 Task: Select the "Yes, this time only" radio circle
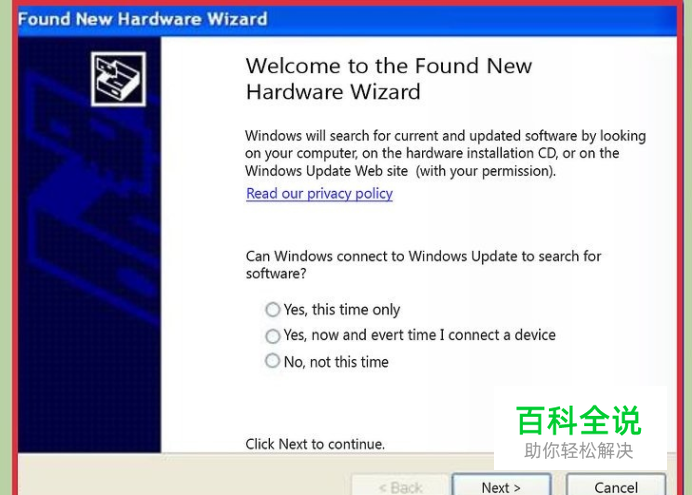273,309
